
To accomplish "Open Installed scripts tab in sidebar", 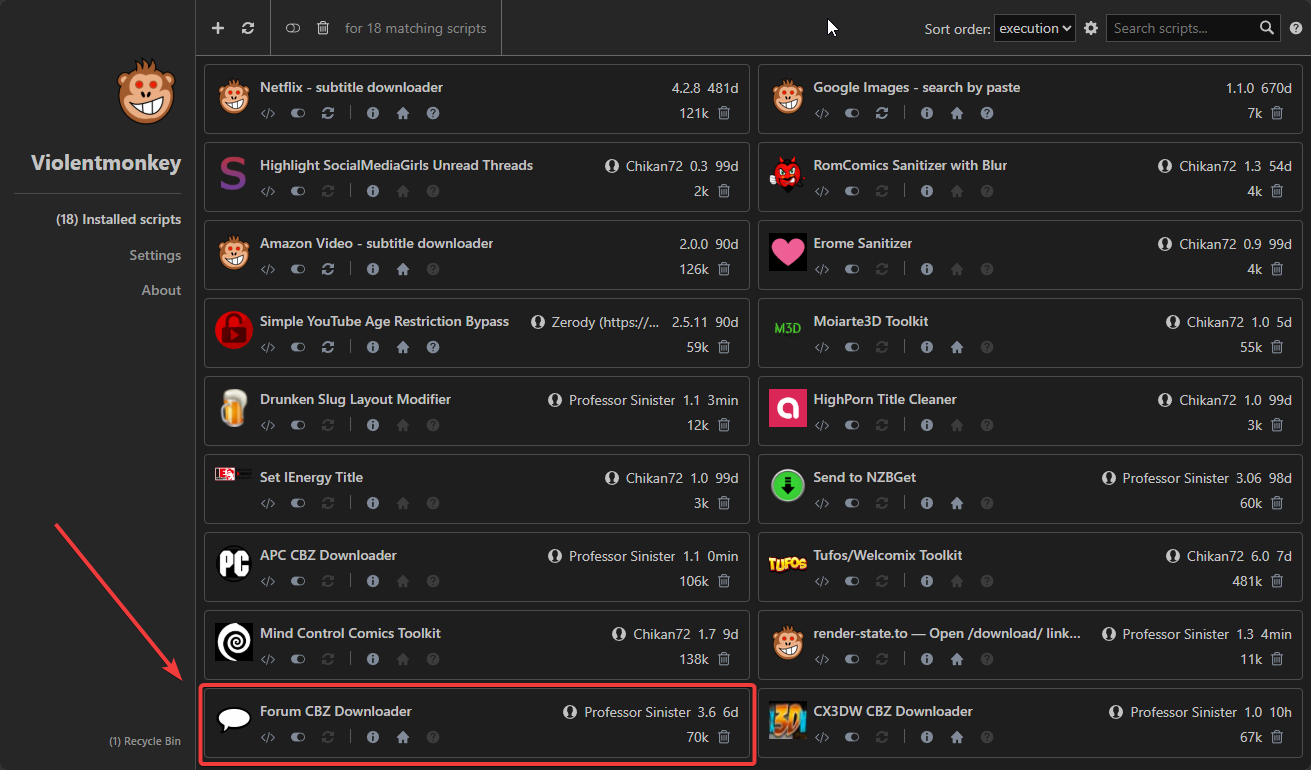I will coord(119,219).
